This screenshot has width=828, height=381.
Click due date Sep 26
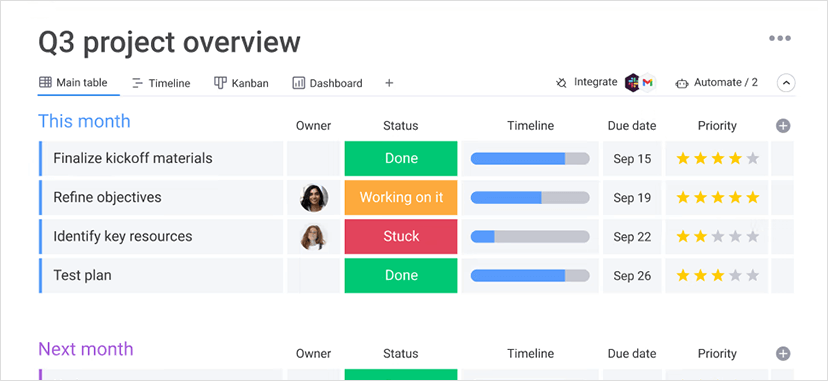click(x=632, y=276)
